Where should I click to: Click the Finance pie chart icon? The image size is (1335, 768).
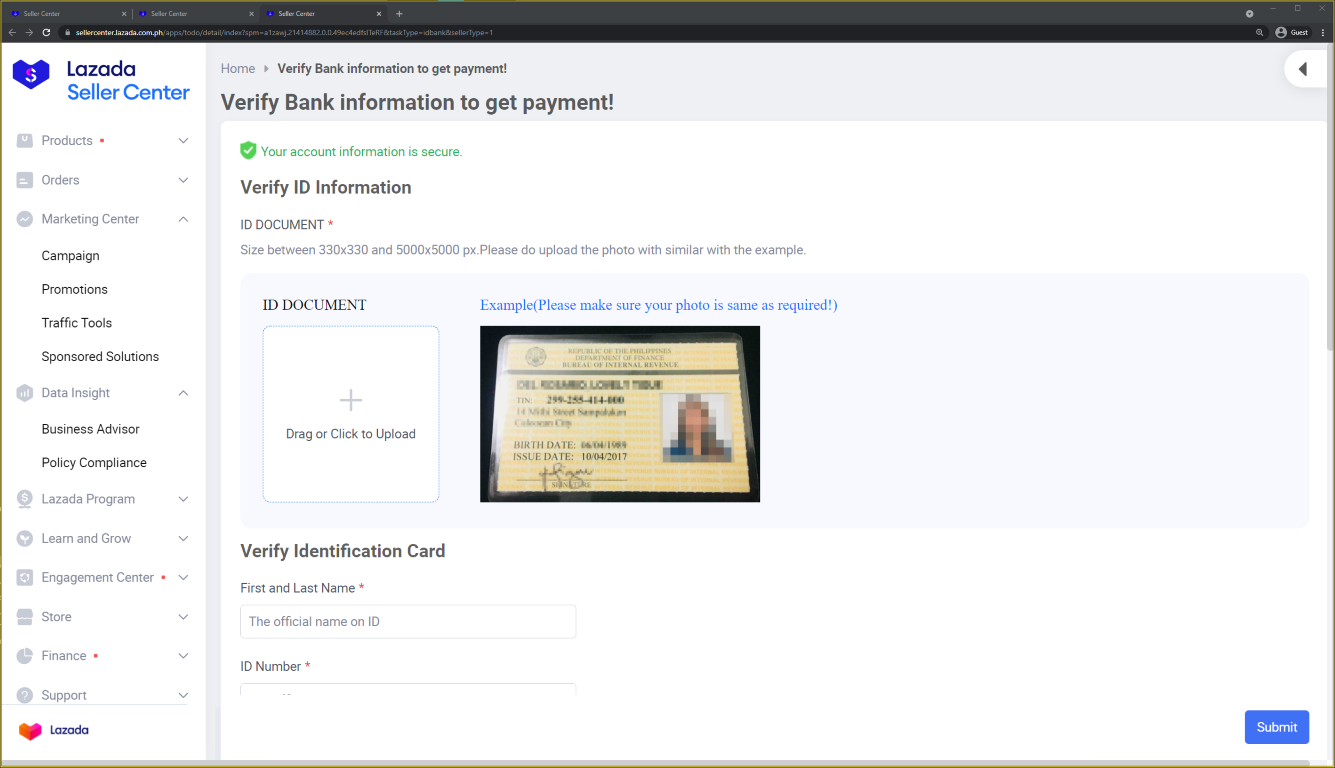tap(25, 656)
